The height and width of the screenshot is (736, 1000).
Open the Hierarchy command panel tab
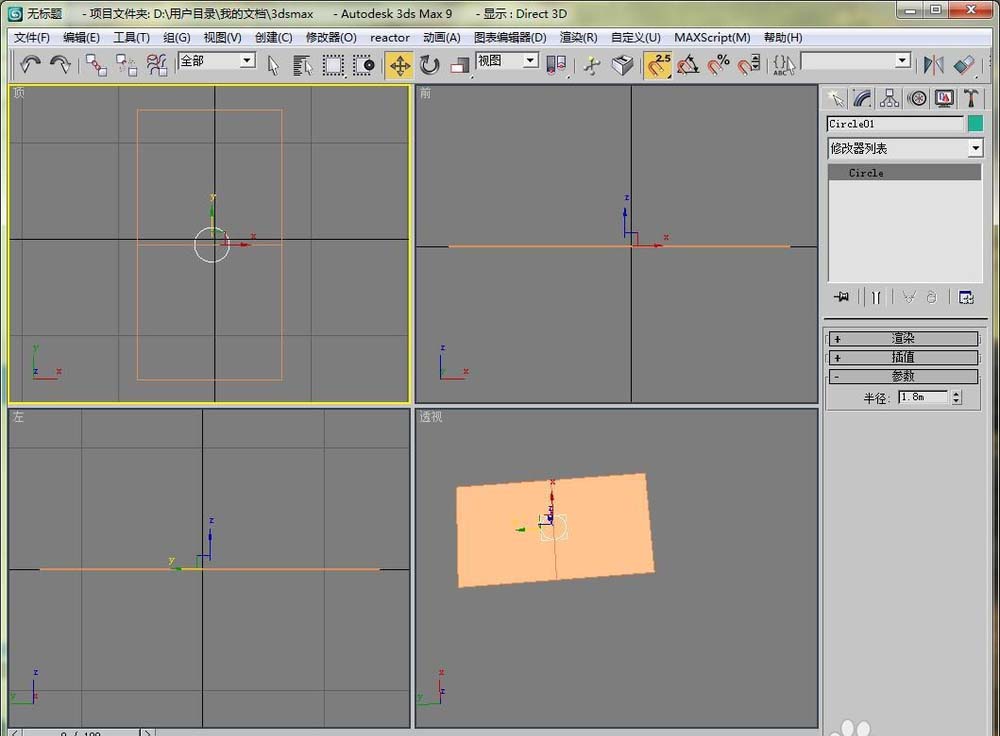point(889,98)
